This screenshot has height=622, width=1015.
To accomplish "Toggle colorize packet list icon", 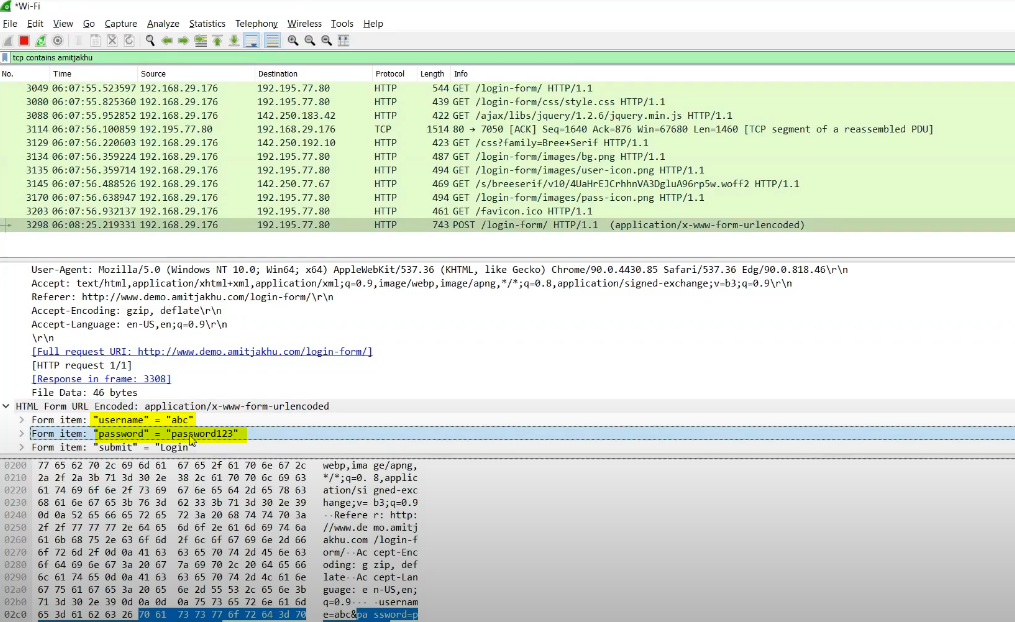I will [x=272, y=41].
